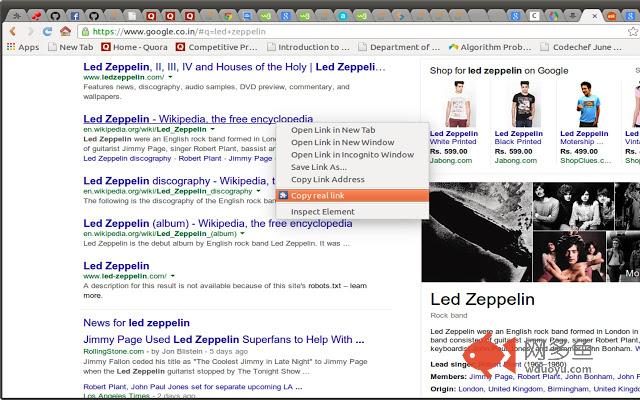The height and width of the screenshot is (400, 640).
Task: Open the Home - Quora bookmark
Action: coord(137,47)
